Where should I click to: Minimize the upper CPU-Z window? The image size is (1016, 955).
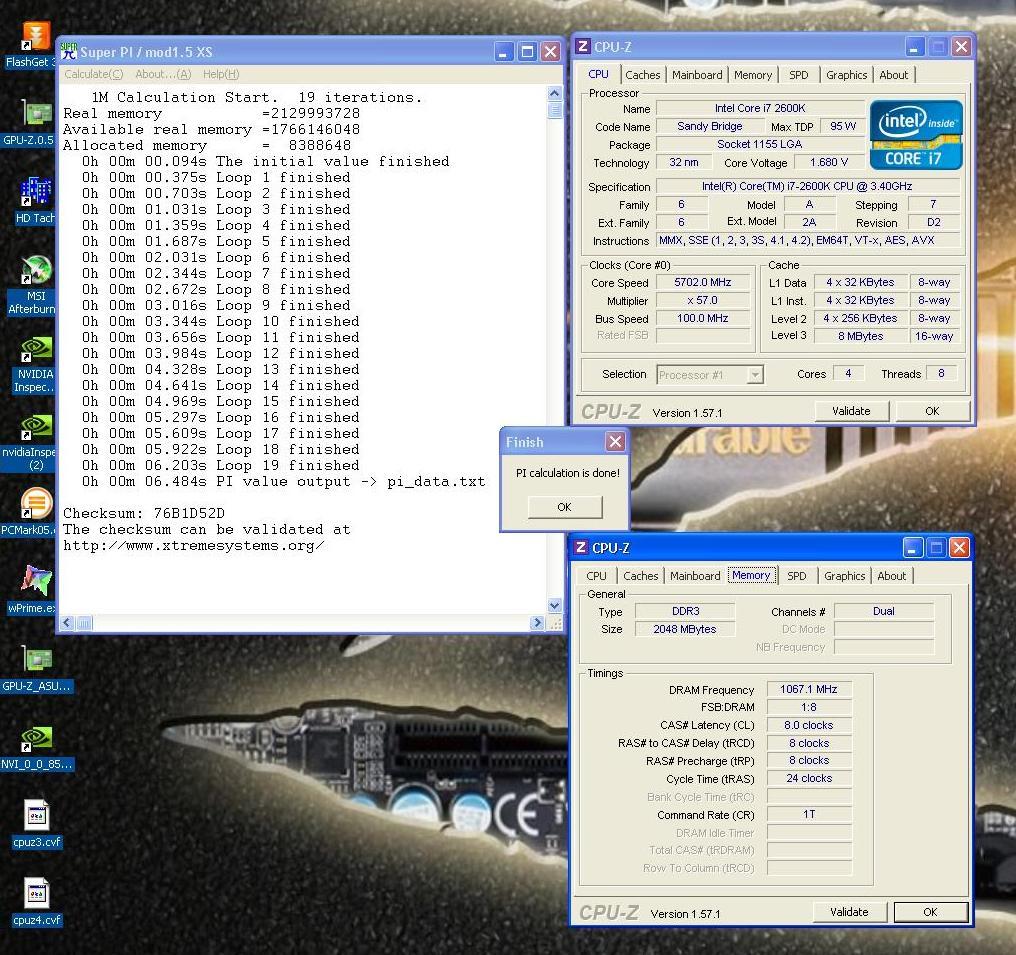coord(914,47)
